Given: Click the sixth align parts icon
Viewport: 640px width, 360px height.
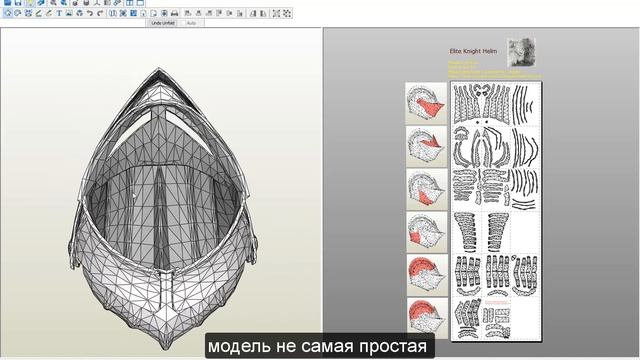Looking at the screenshot, I should [x=240, y=13].
